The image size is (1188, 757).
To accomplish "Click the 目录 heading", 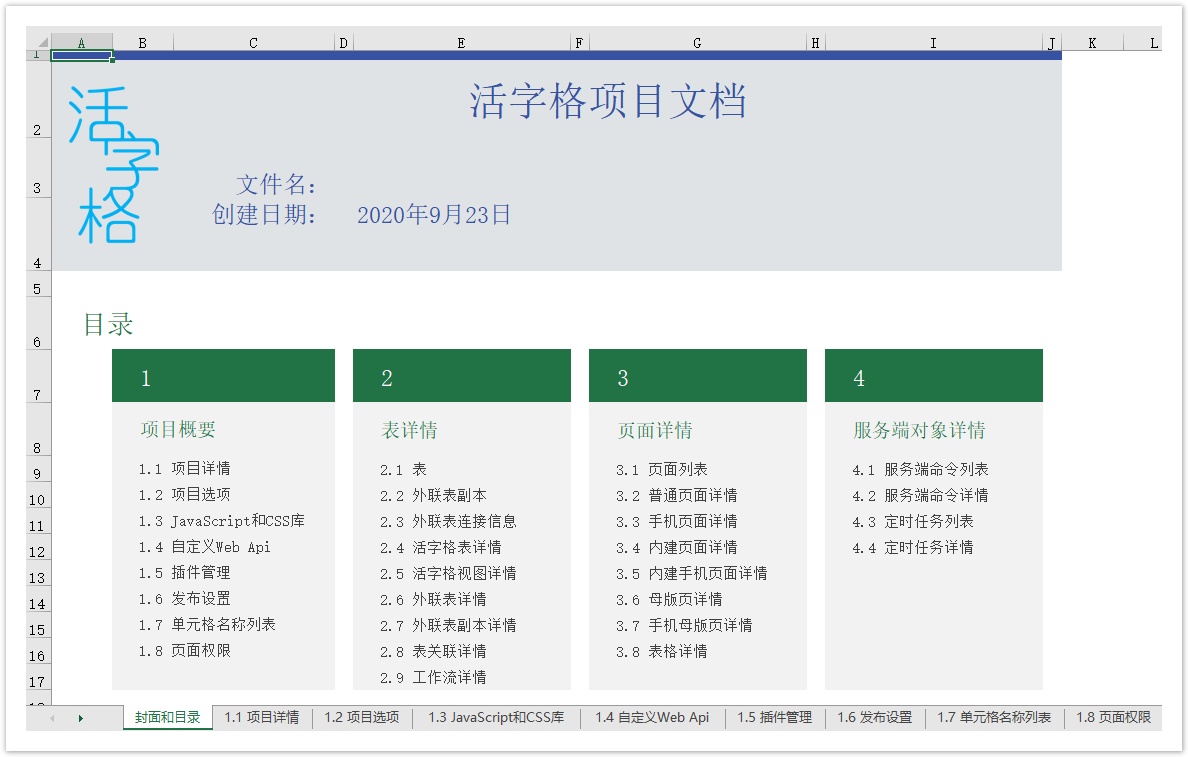I will (x=108, y=324).
